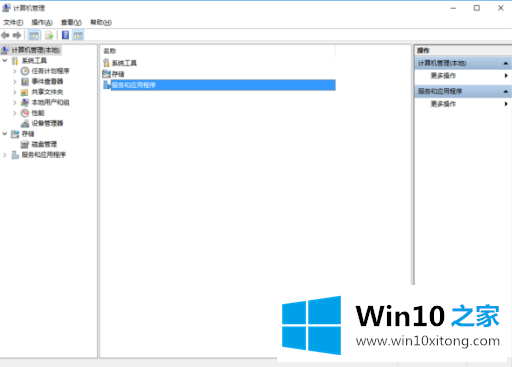
Task: Select the 性能 monitor icon in tree
Action: click(x=25, y=113)
